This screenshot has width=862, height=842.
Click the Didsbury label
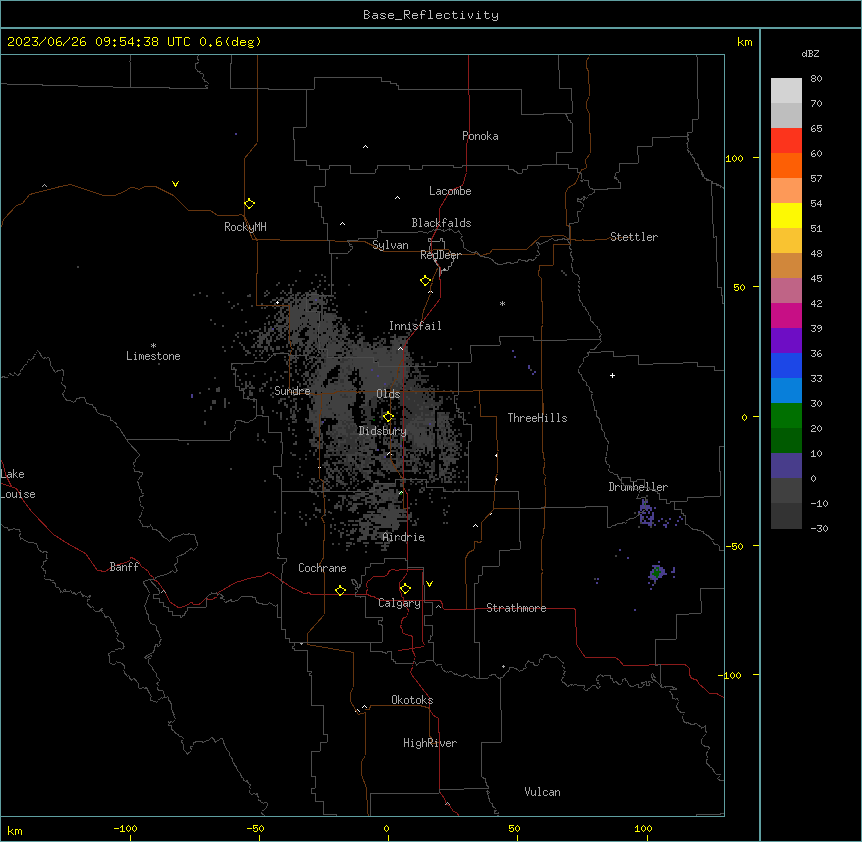383,431
